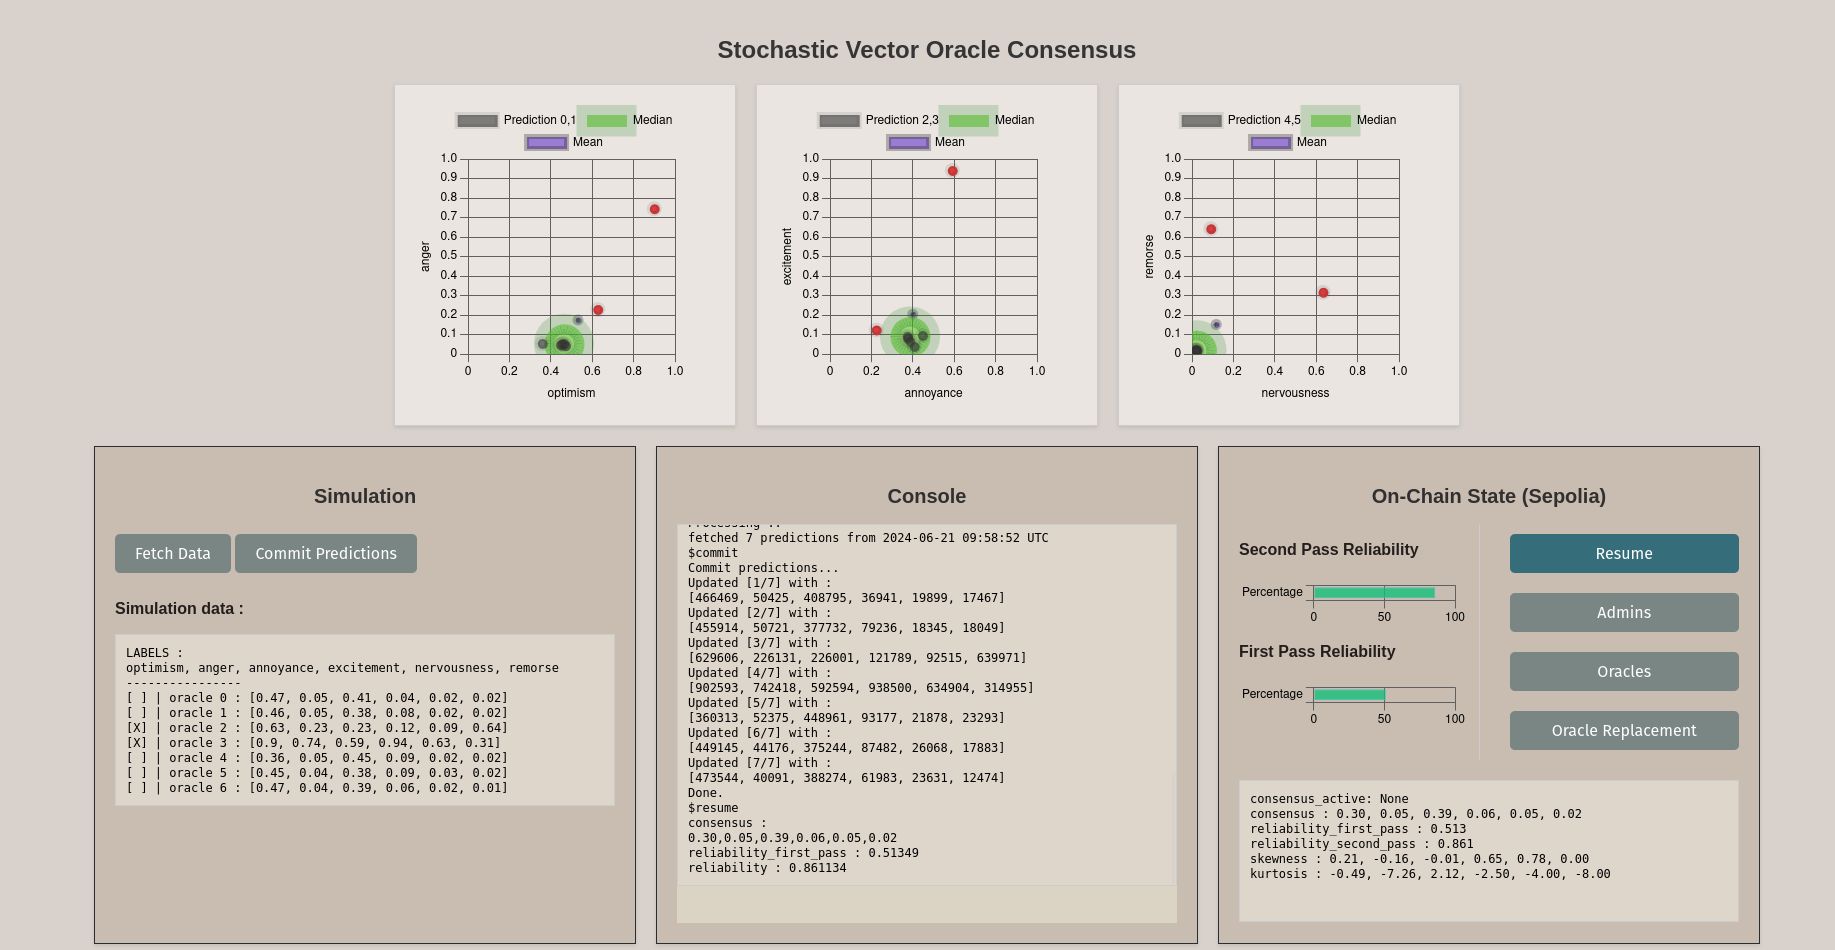1835x950 pixels.
Task: Click red outlier point at optimism 0.9
Action: point(655,209)
